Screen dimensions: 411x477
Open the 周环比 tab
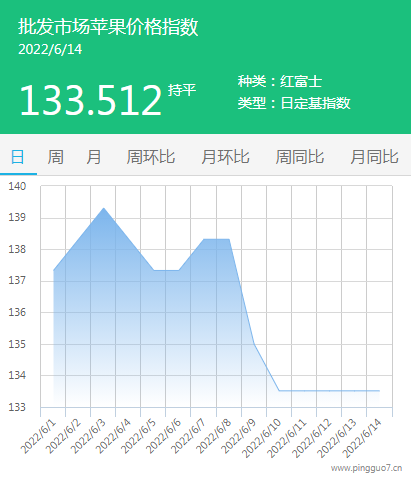point(151,157)
